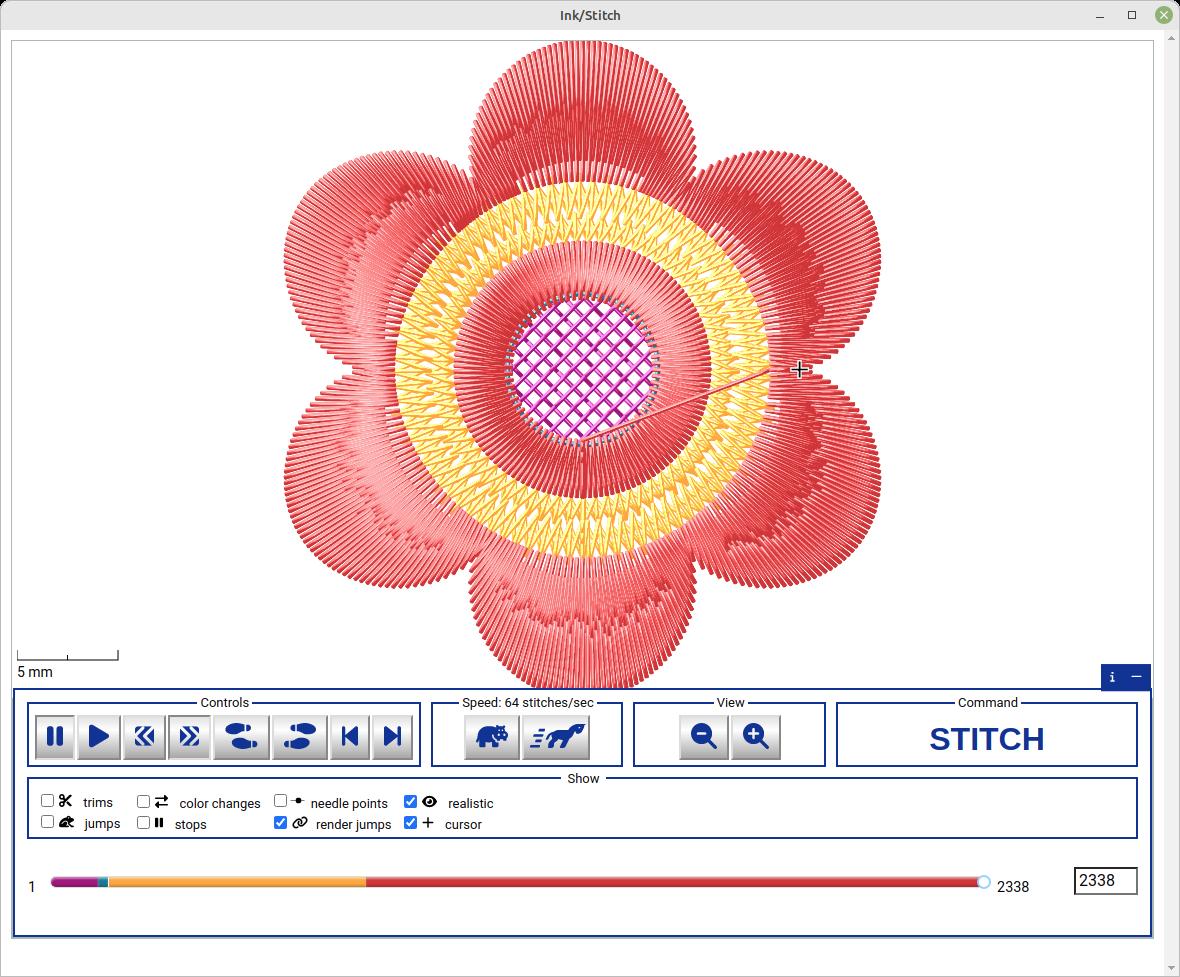The height and width of the screenshot is (977, 1180).
Task: Rewind to the beginning of the design
Action: click(144, 737)
